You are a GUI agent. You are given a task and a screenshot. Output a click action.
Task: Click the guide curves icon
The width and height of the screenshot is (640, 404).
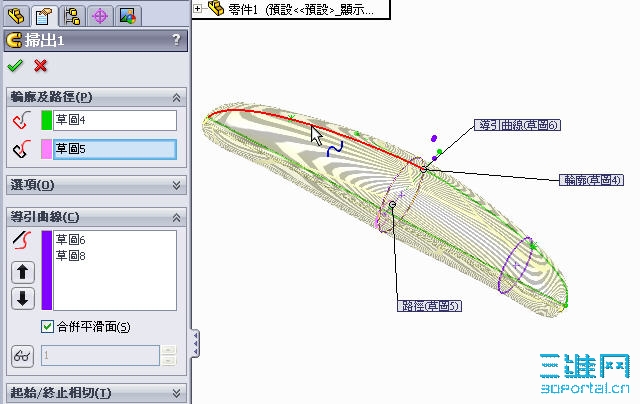tap(22, 240)
